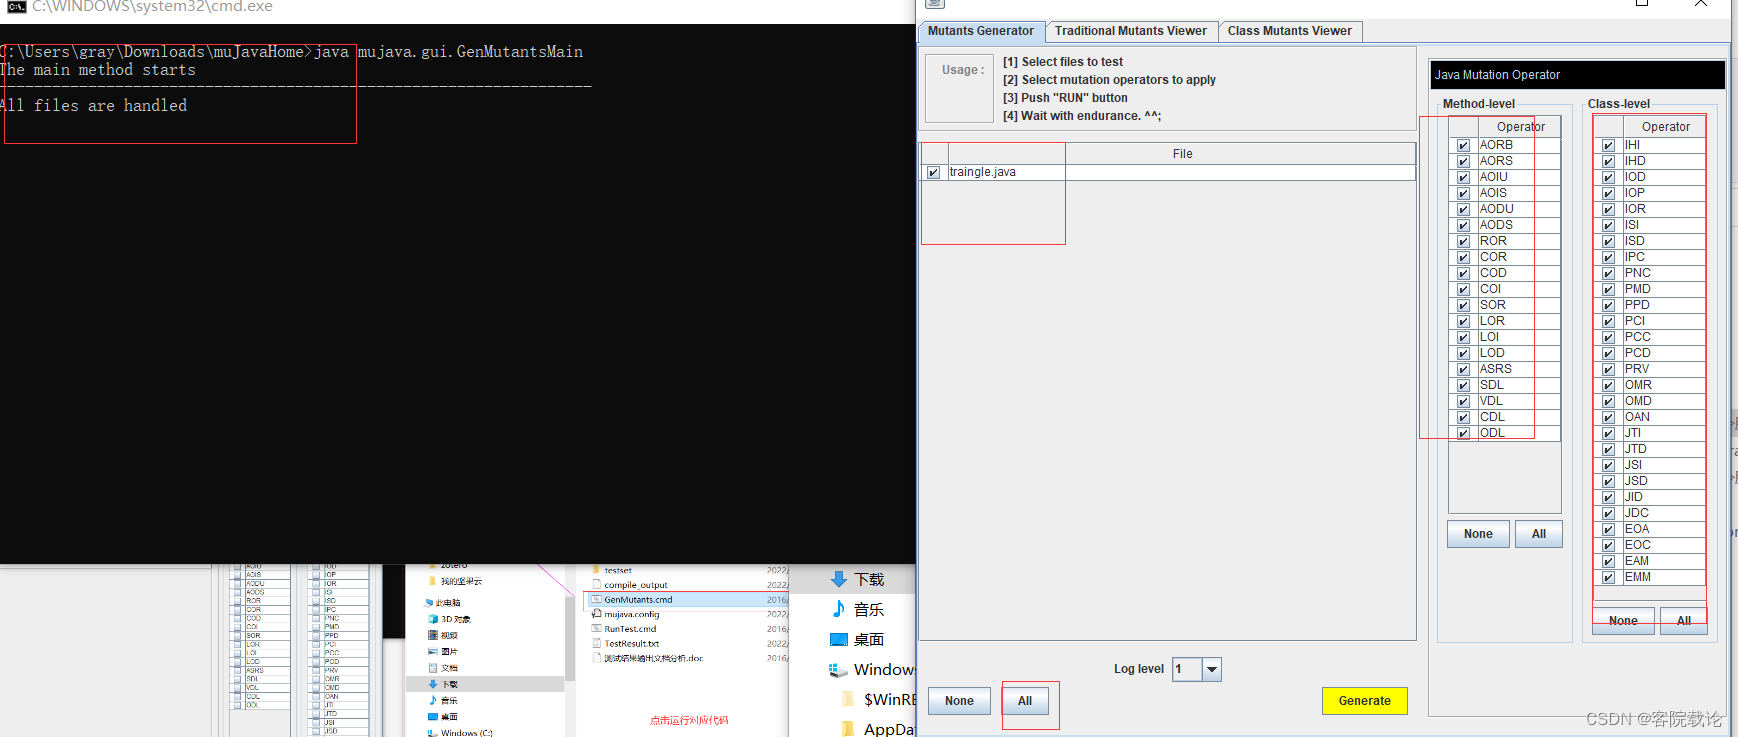Click None button below the file list

pyautogui.click(x=959, y=701)
